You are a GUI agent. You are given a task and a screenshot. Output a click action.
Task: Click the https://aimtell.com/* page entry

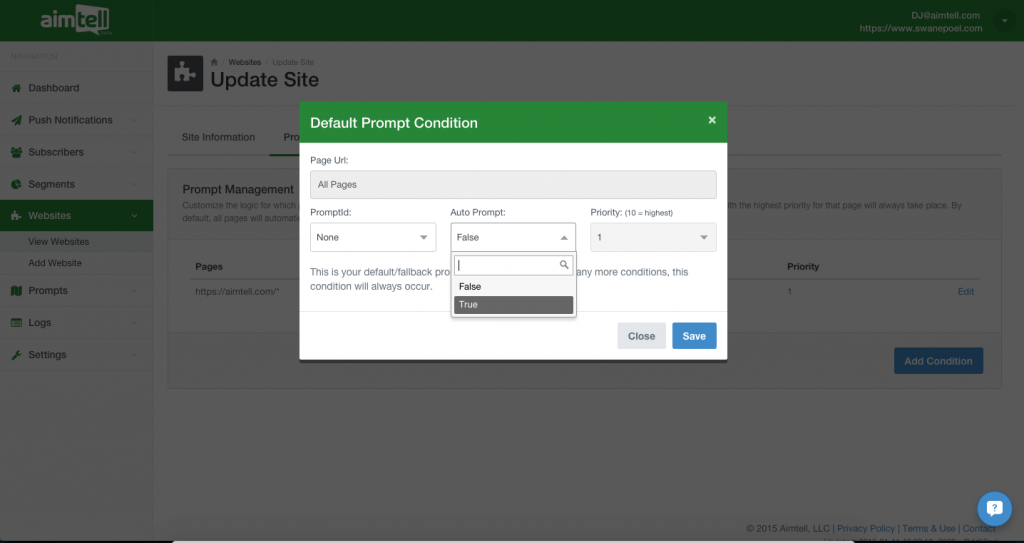[237, 291]
